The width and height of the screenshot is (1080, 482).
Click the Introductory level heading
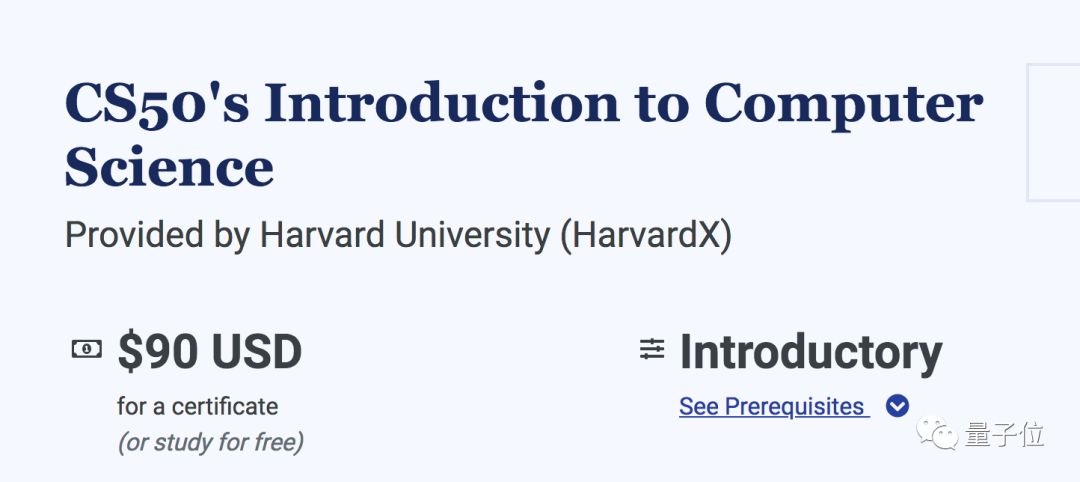[x=811, y=352]
